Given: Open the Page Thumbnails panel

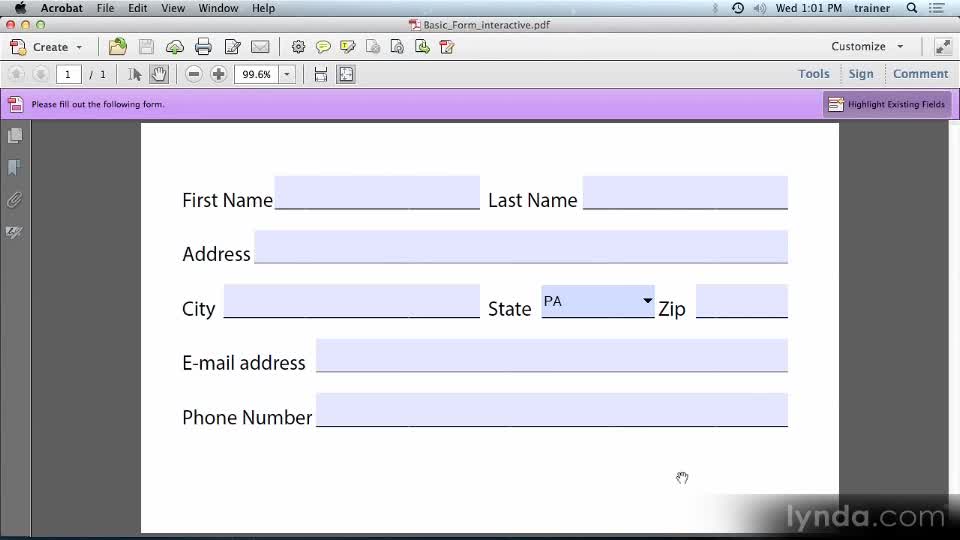Looking at the screenshot, I should click(x=15, y=135).
